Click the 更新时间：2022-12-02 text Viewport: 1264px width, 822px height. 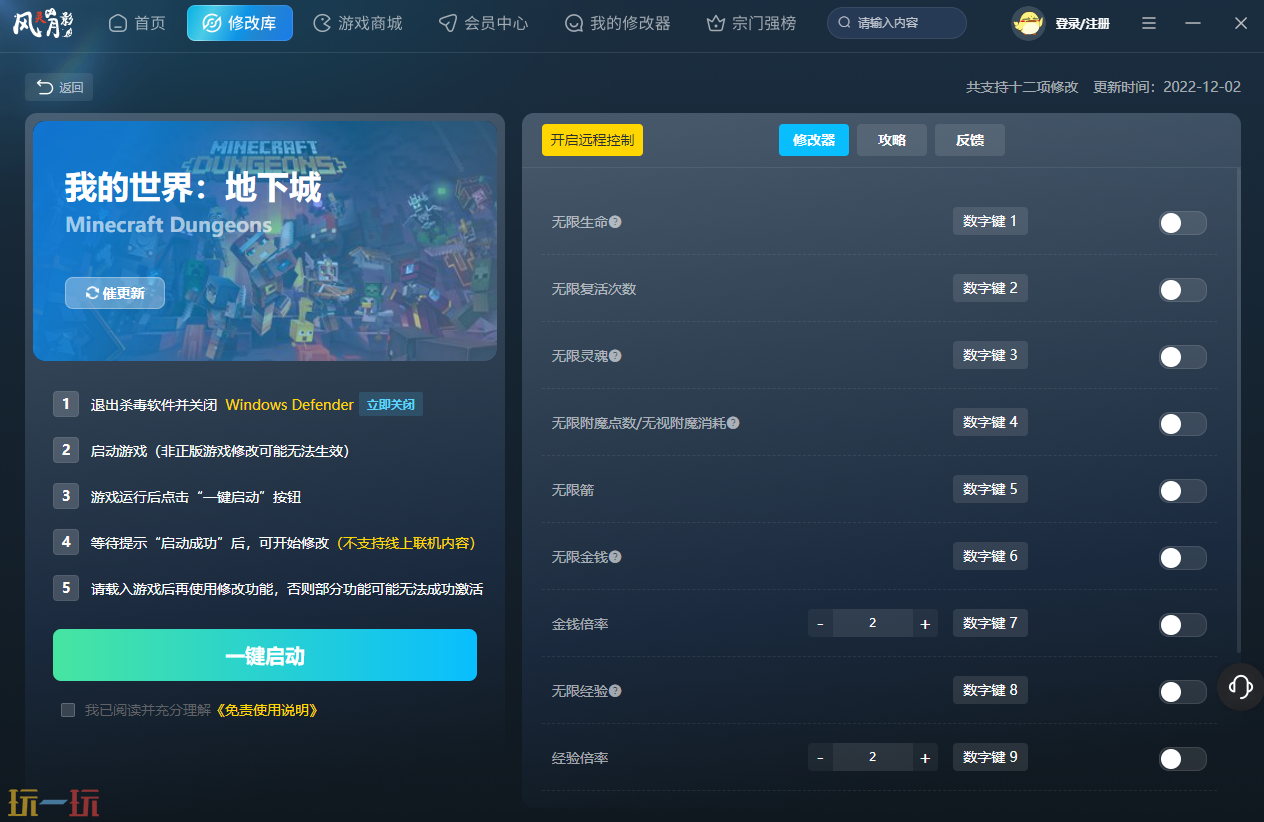point(1167,87)
